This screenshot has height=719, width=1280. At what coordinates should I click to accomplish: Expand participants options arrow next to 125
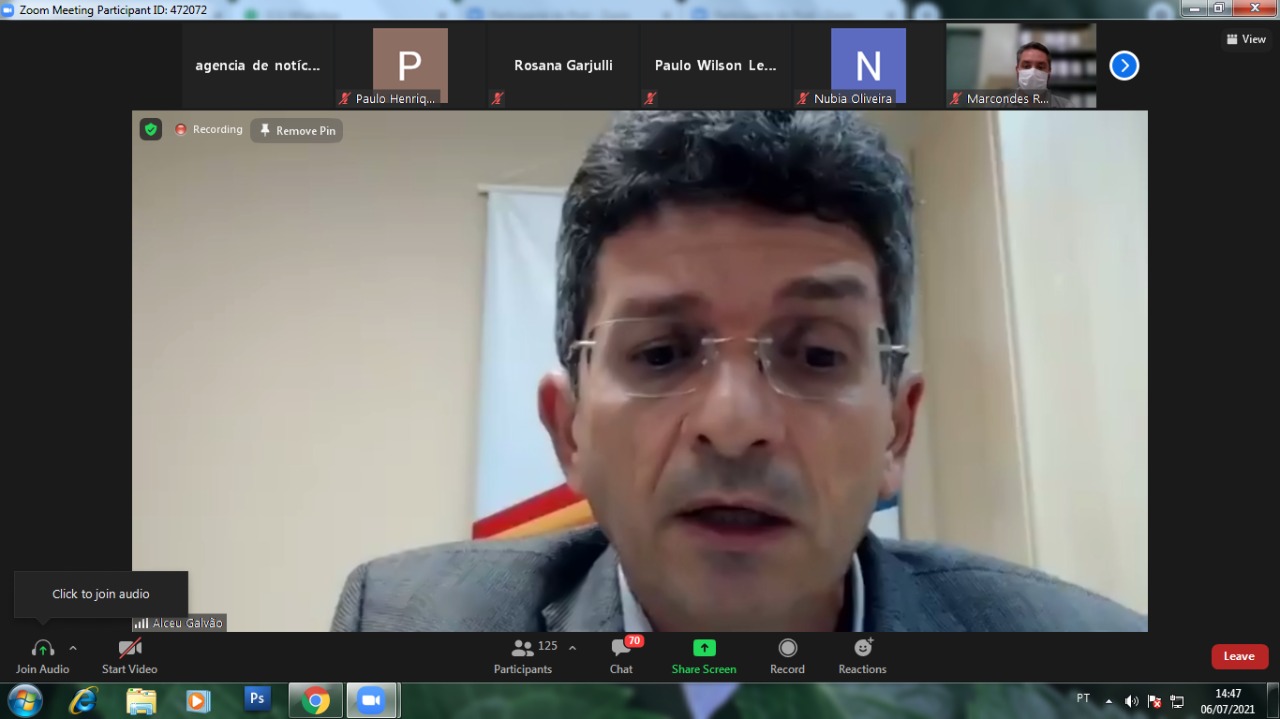[x=572, y=648]
